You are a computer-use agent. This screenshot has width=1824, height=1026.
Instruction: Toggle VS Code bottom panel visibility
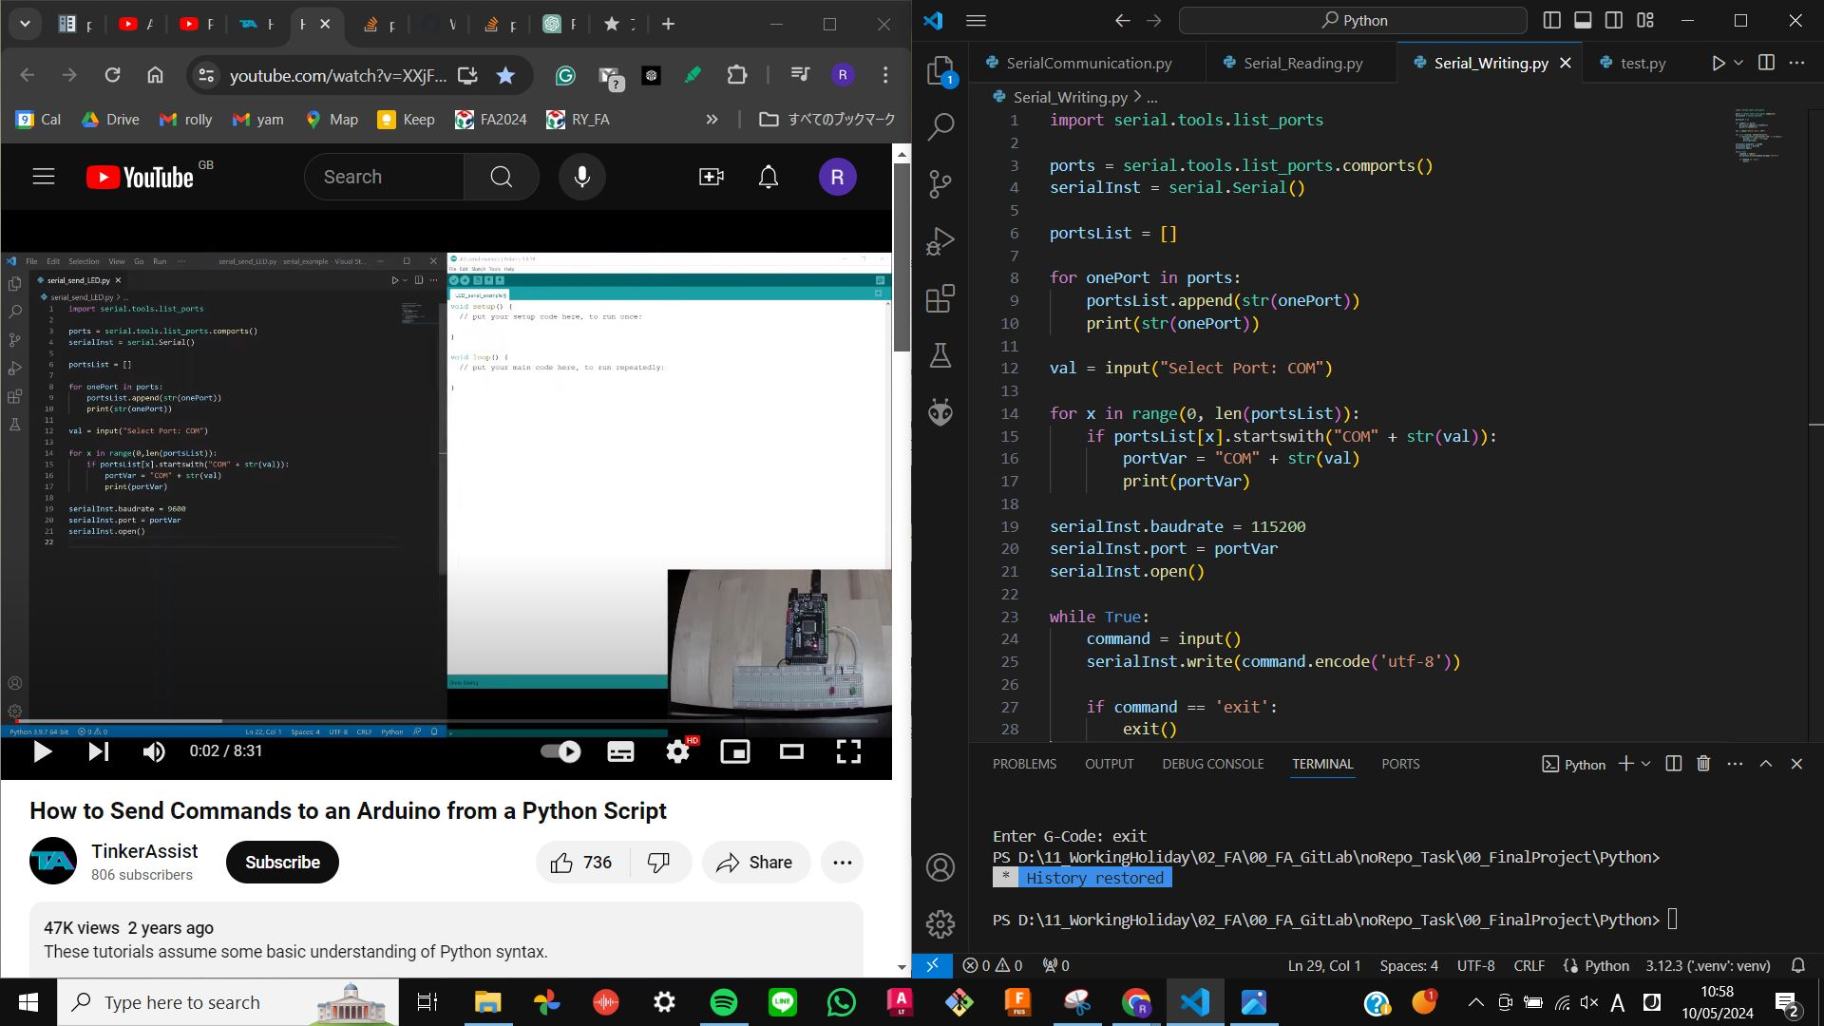pos(1583,20)
